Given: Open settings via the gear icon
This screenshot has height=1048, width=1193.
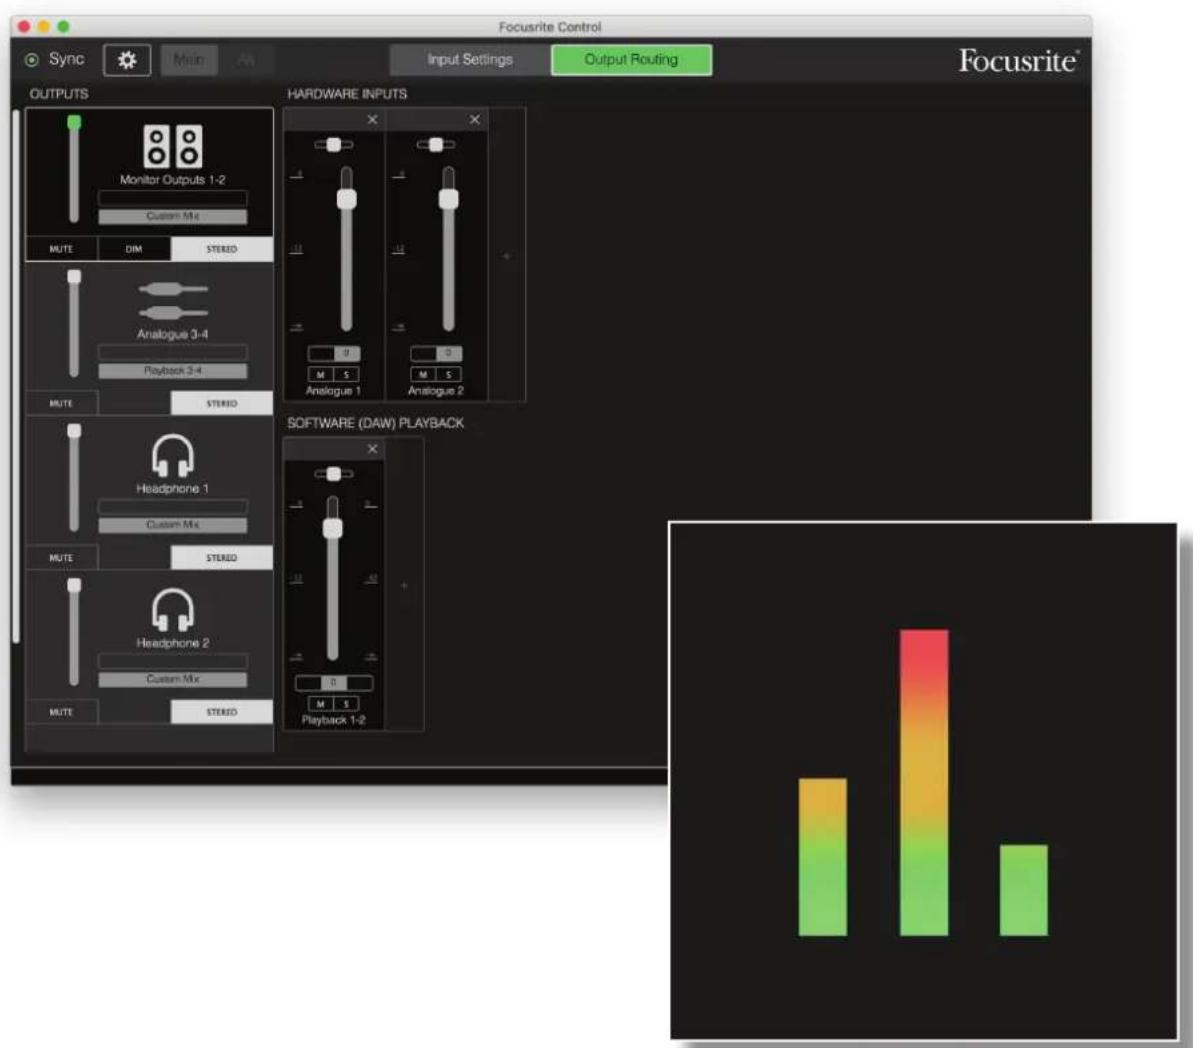Looking at the screenshot, I should pyautogui.click(x=127, y=60).
